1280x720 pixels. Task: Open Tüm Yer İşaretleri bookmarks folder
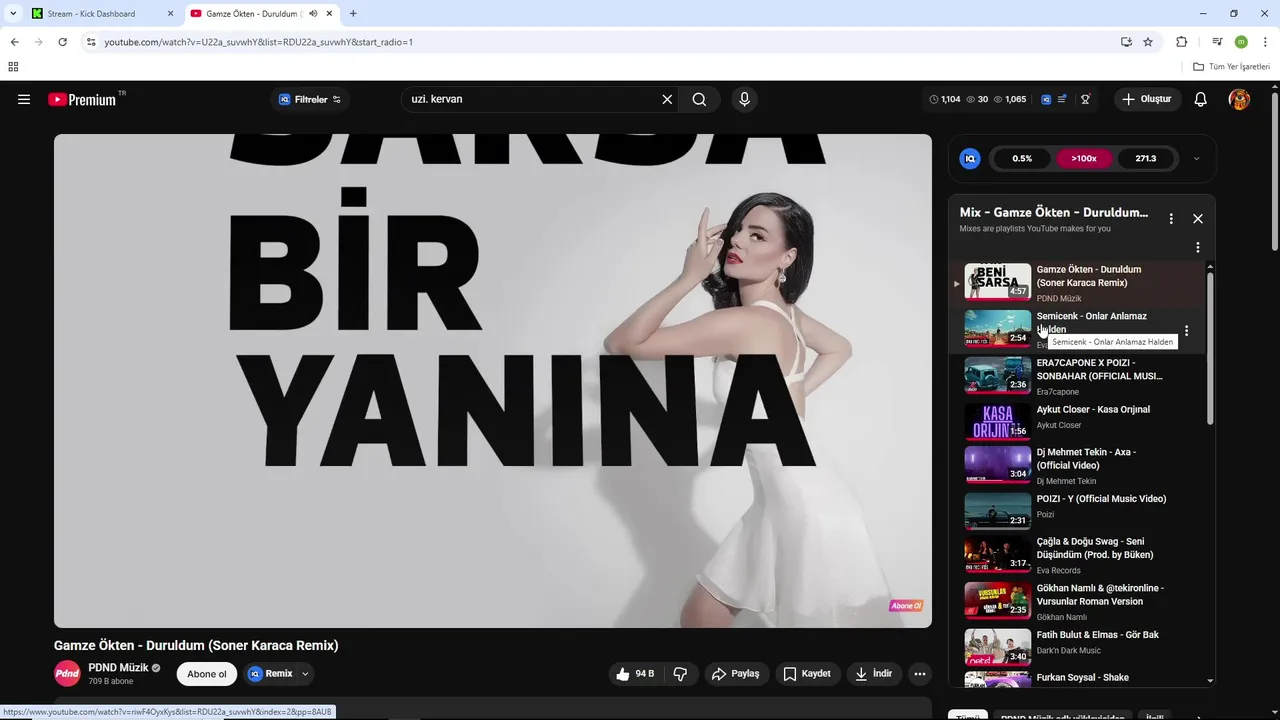coord(1231,67)
